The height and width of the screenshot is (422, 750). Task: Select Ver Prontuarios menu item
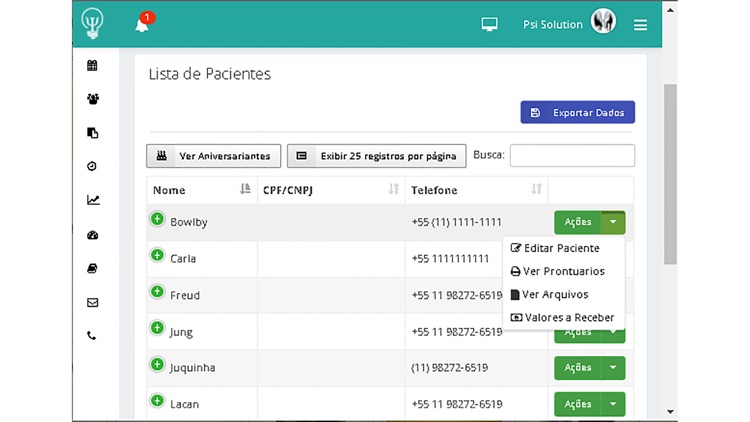(557, 271)
